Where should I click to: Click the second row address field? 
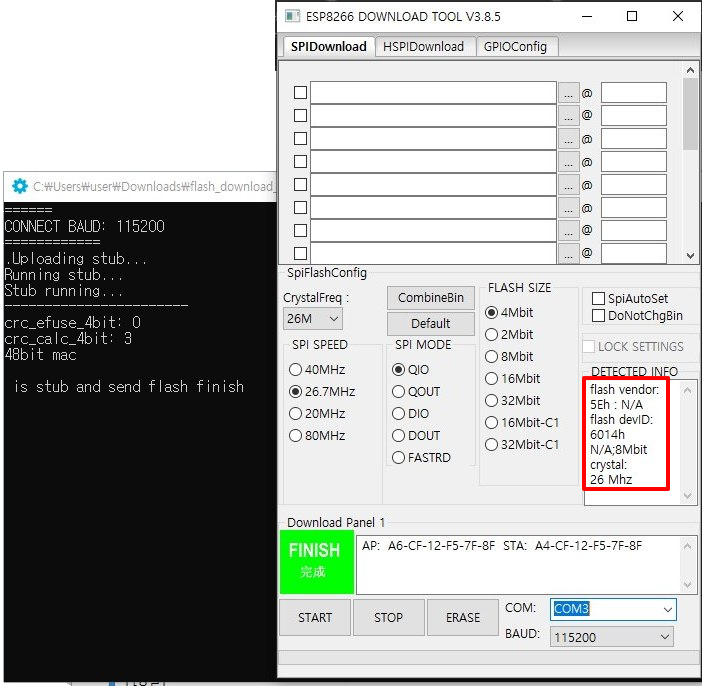click(x=634, y=116)
